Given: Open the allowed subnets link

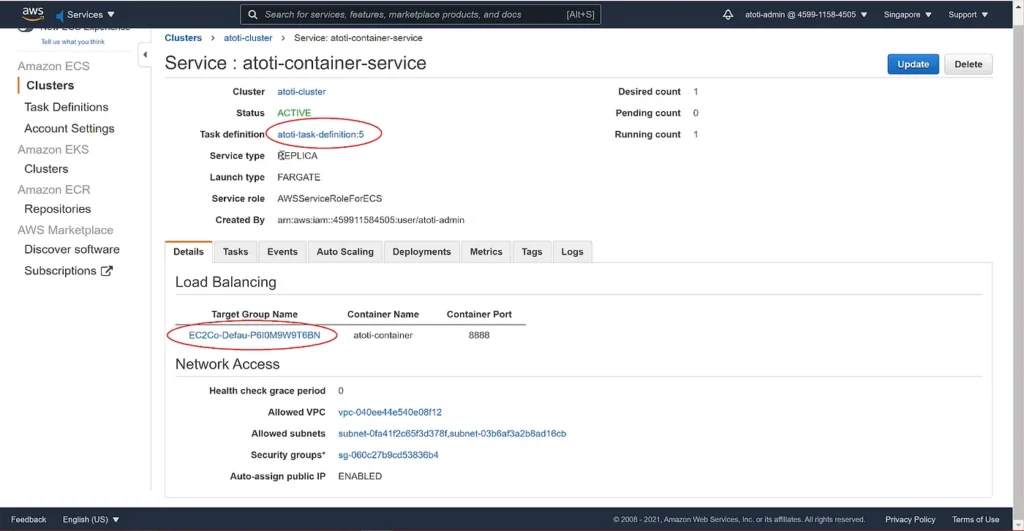Looking at the screenshot, I should (452, 434).
